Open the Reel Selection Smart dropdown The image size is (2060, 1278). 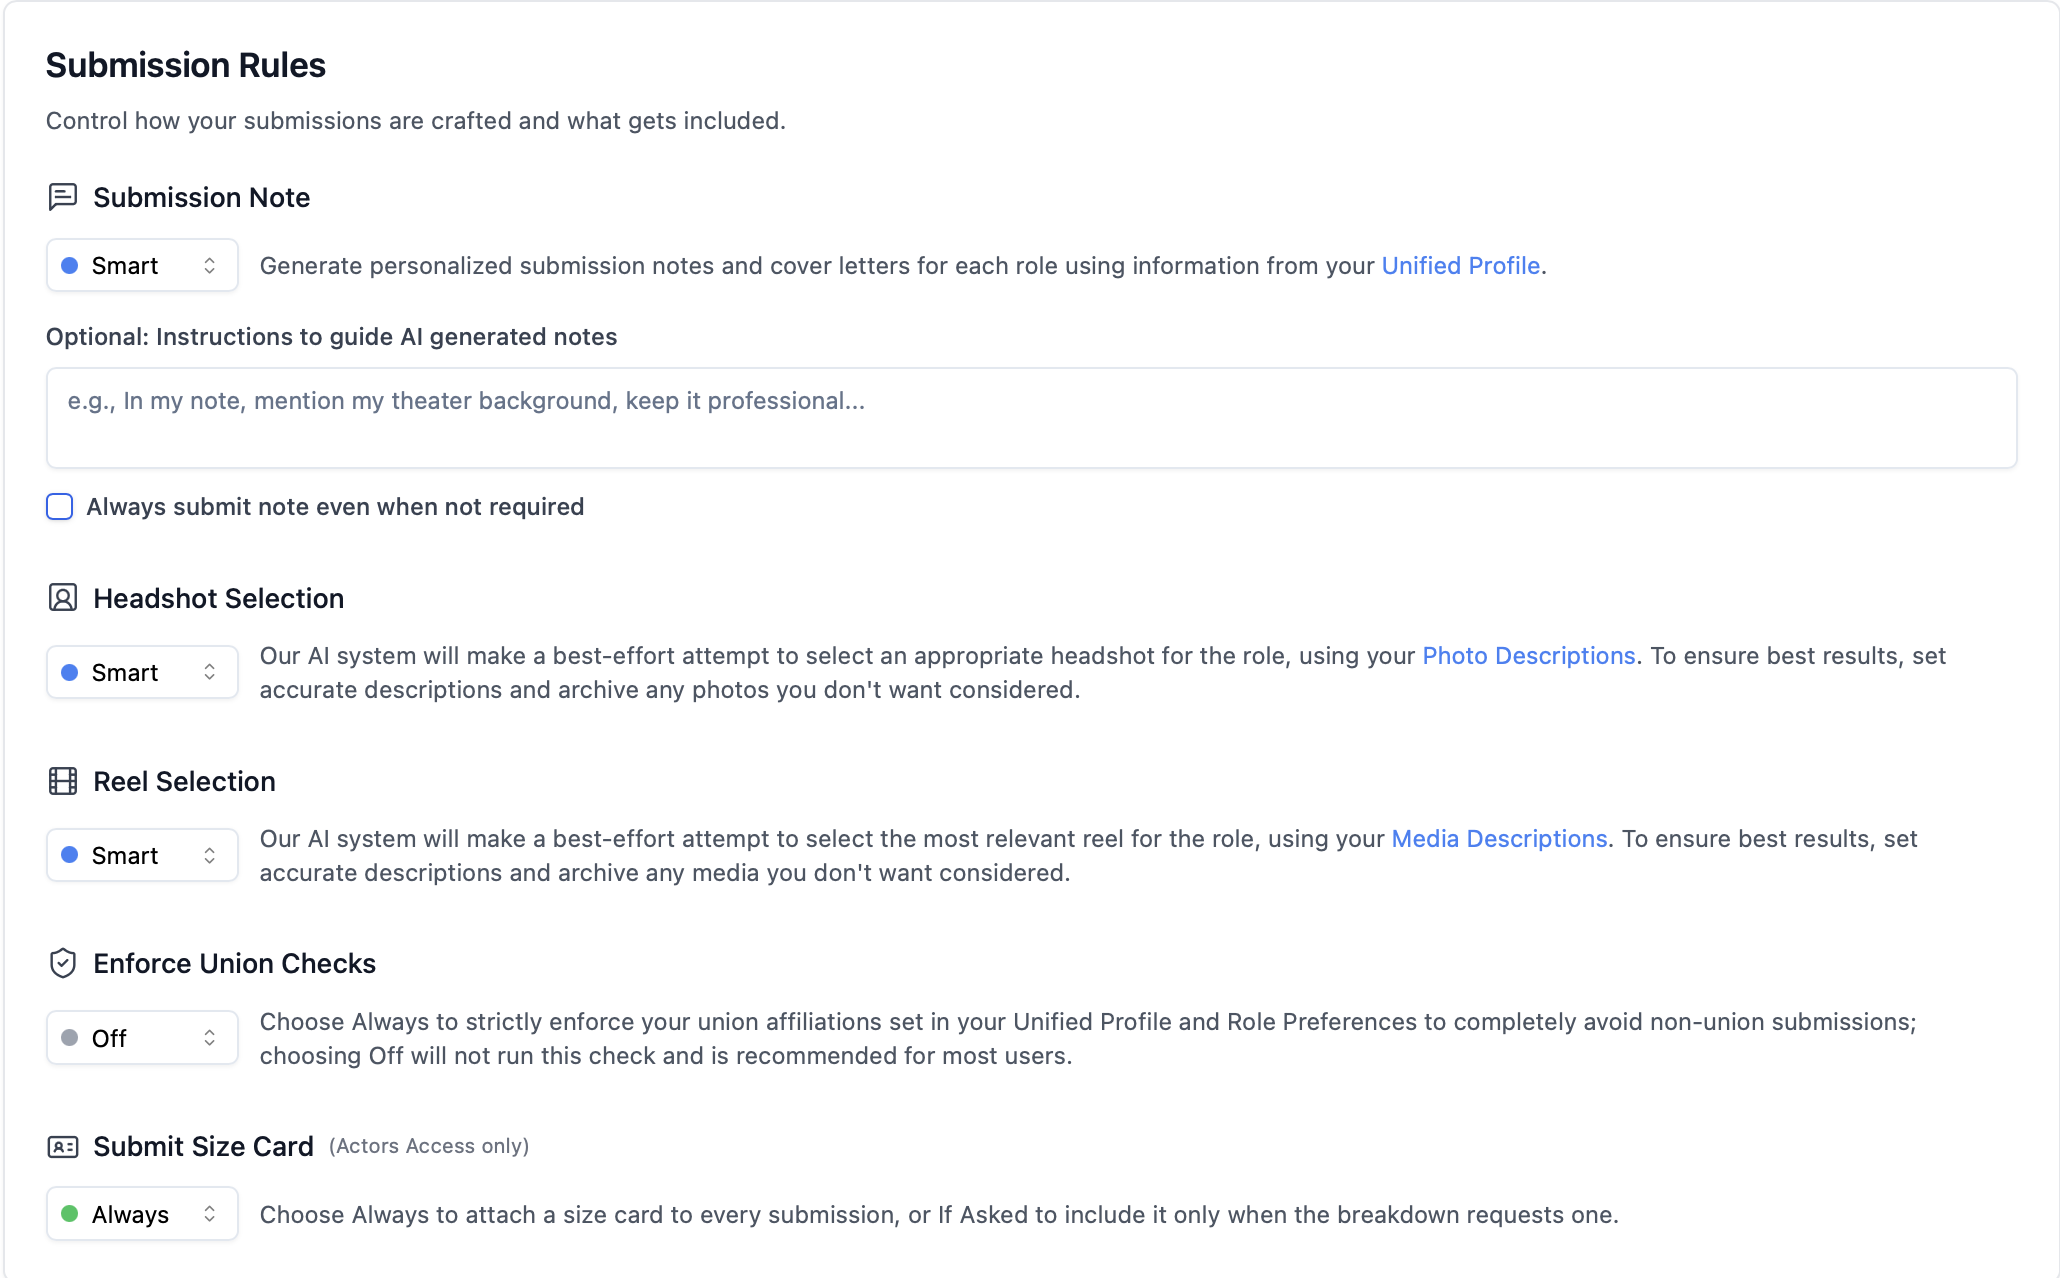tap(142, 855)
